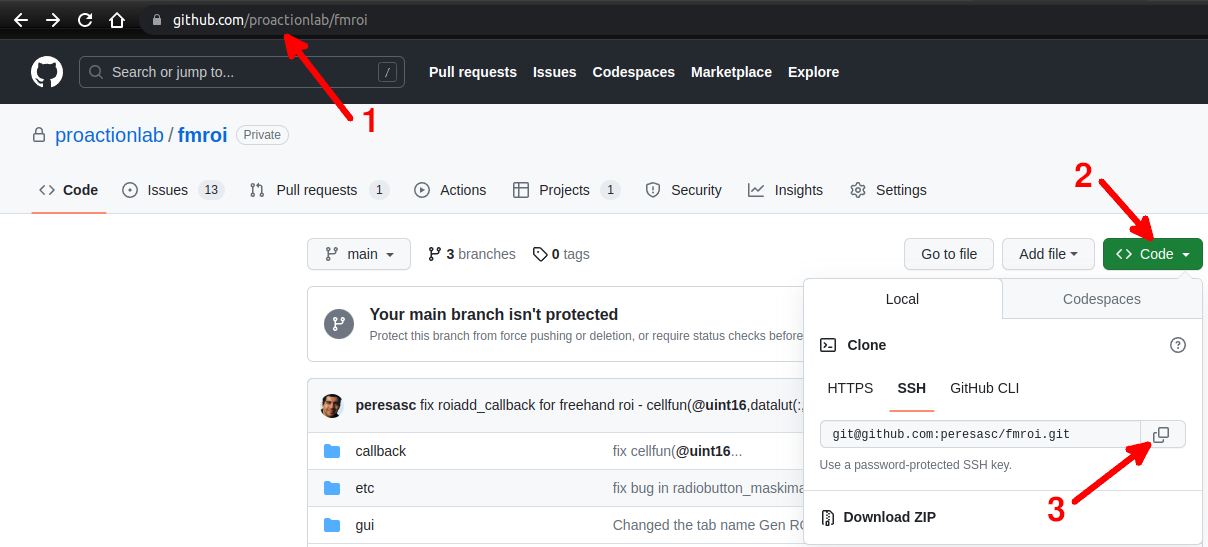Open GitHub home via Octocat logo

(47, 72)
